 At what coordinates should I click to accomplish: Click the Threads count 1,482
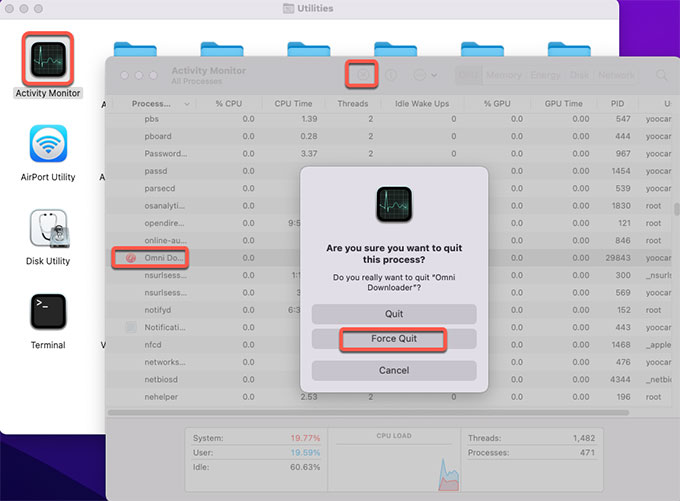click(584, 438)
